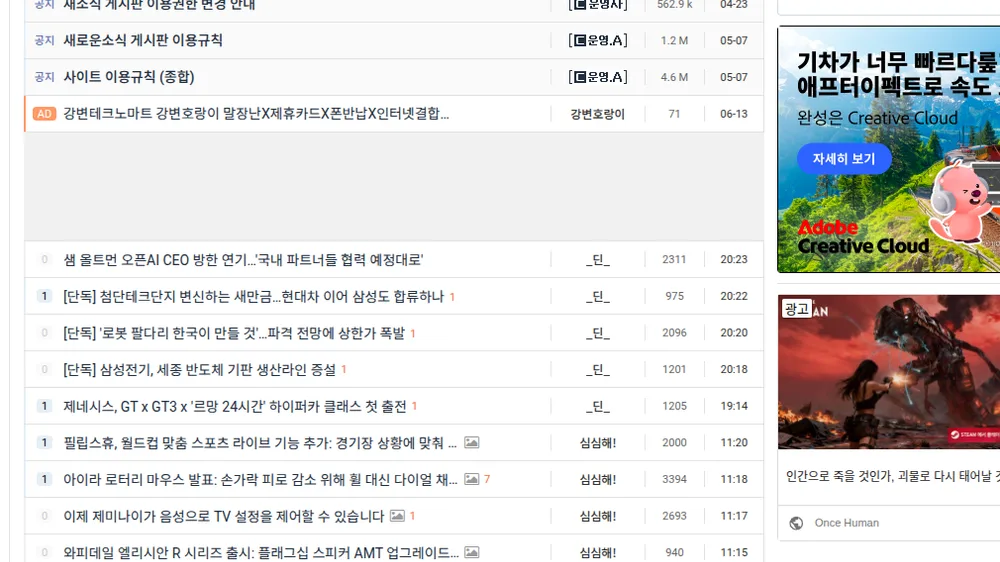Open the 강변호랑이 author profile
1000x562 pixels.
(x=598, y=114)
